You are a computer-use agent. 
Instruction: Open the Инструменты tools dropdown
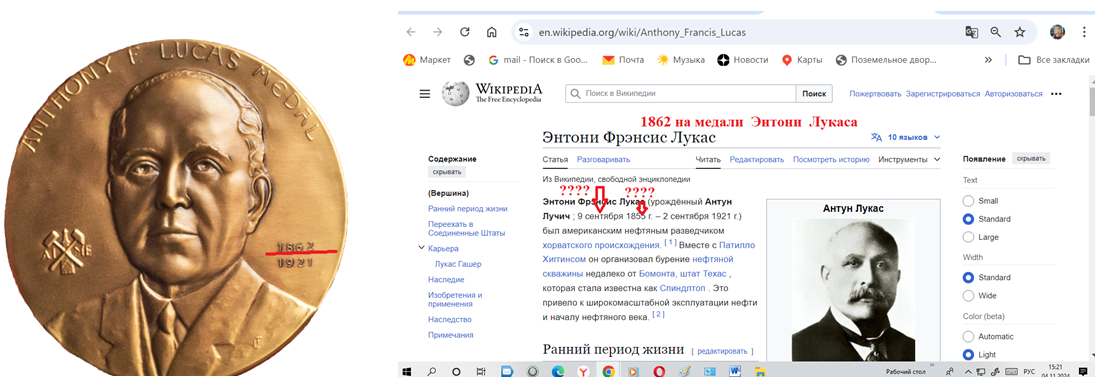(x=909, y=160)
